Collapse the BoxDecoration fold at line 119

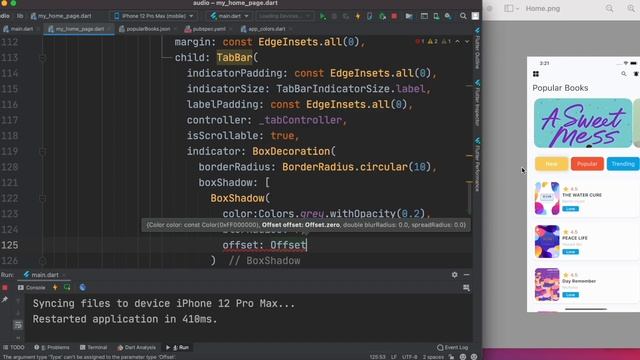pos(42,151)
